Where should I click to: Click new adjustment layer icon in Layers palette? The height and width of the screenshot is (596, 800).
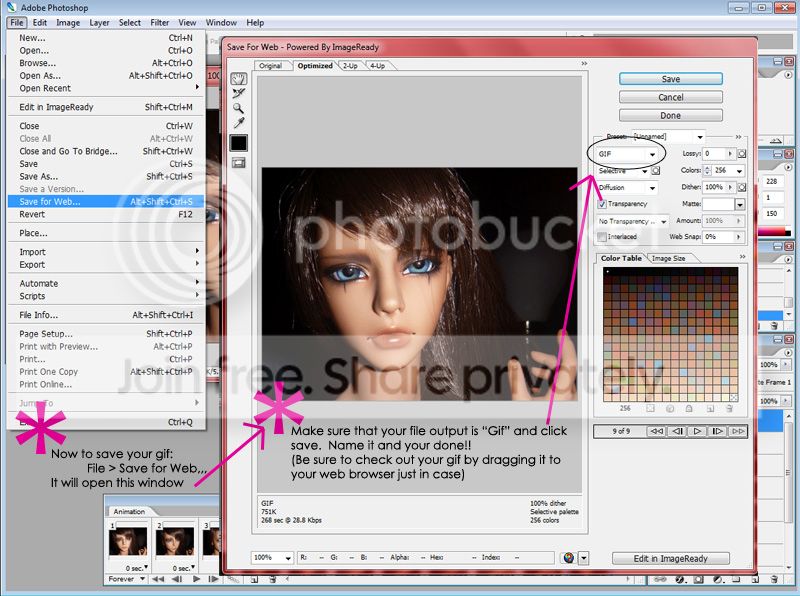[717, 579]
